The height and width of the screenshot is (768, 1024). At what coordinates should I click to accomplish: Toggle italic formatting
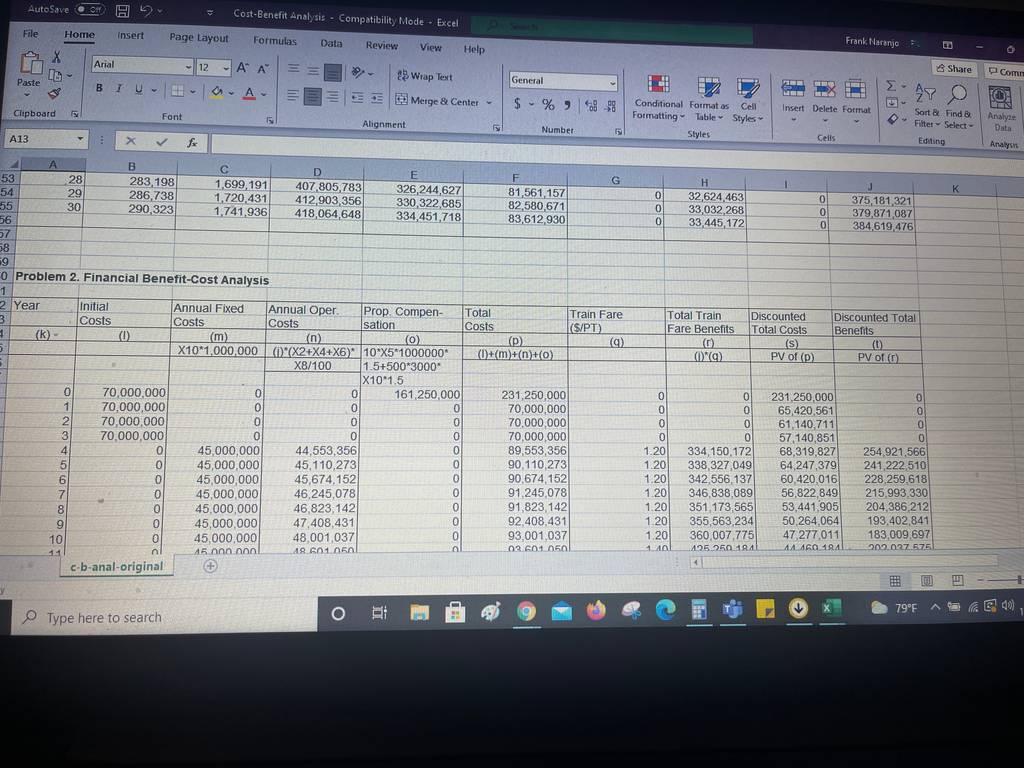(119, 88)
